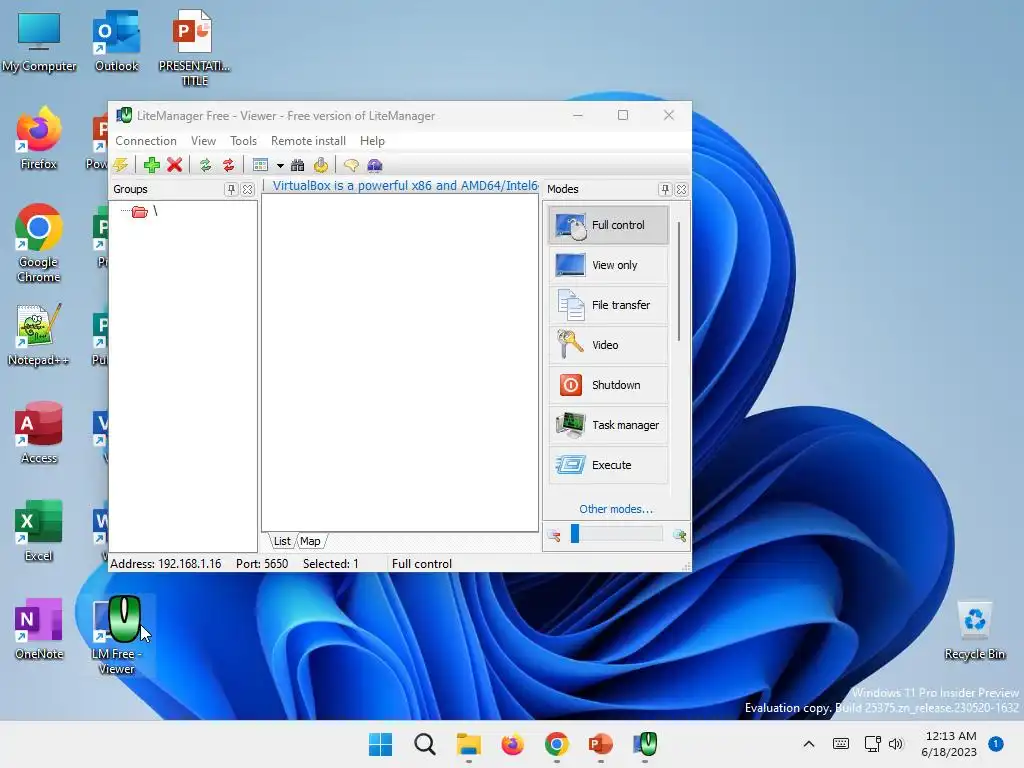The height and width of the screenshot is (768, 1024).
Task: Click the zoom-out icon beside slider
Action: coord(554,536)
